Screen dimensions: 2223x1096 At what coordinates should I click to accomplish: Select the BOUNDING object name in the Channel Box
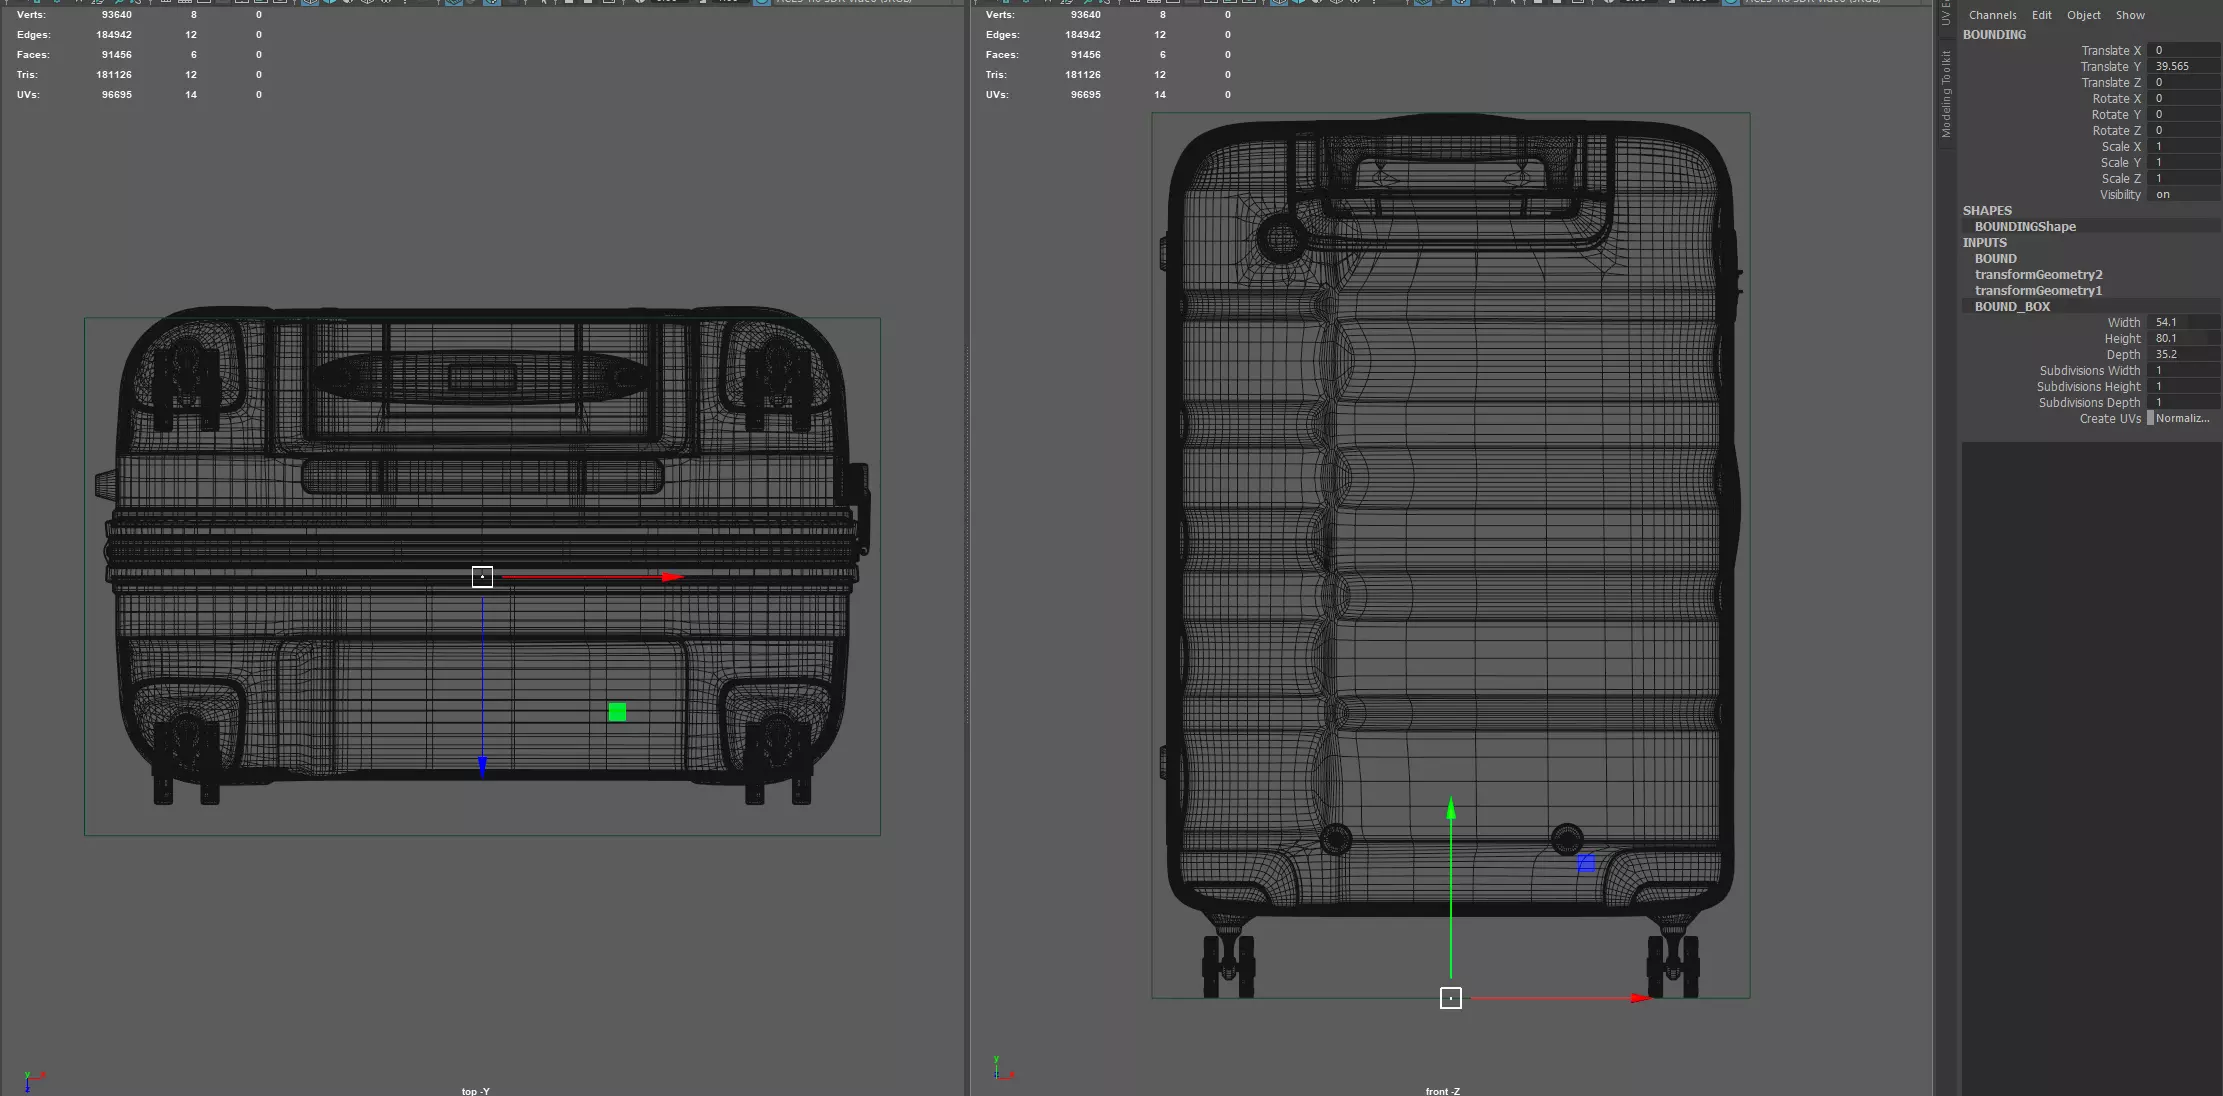[x=1994, y=35]
